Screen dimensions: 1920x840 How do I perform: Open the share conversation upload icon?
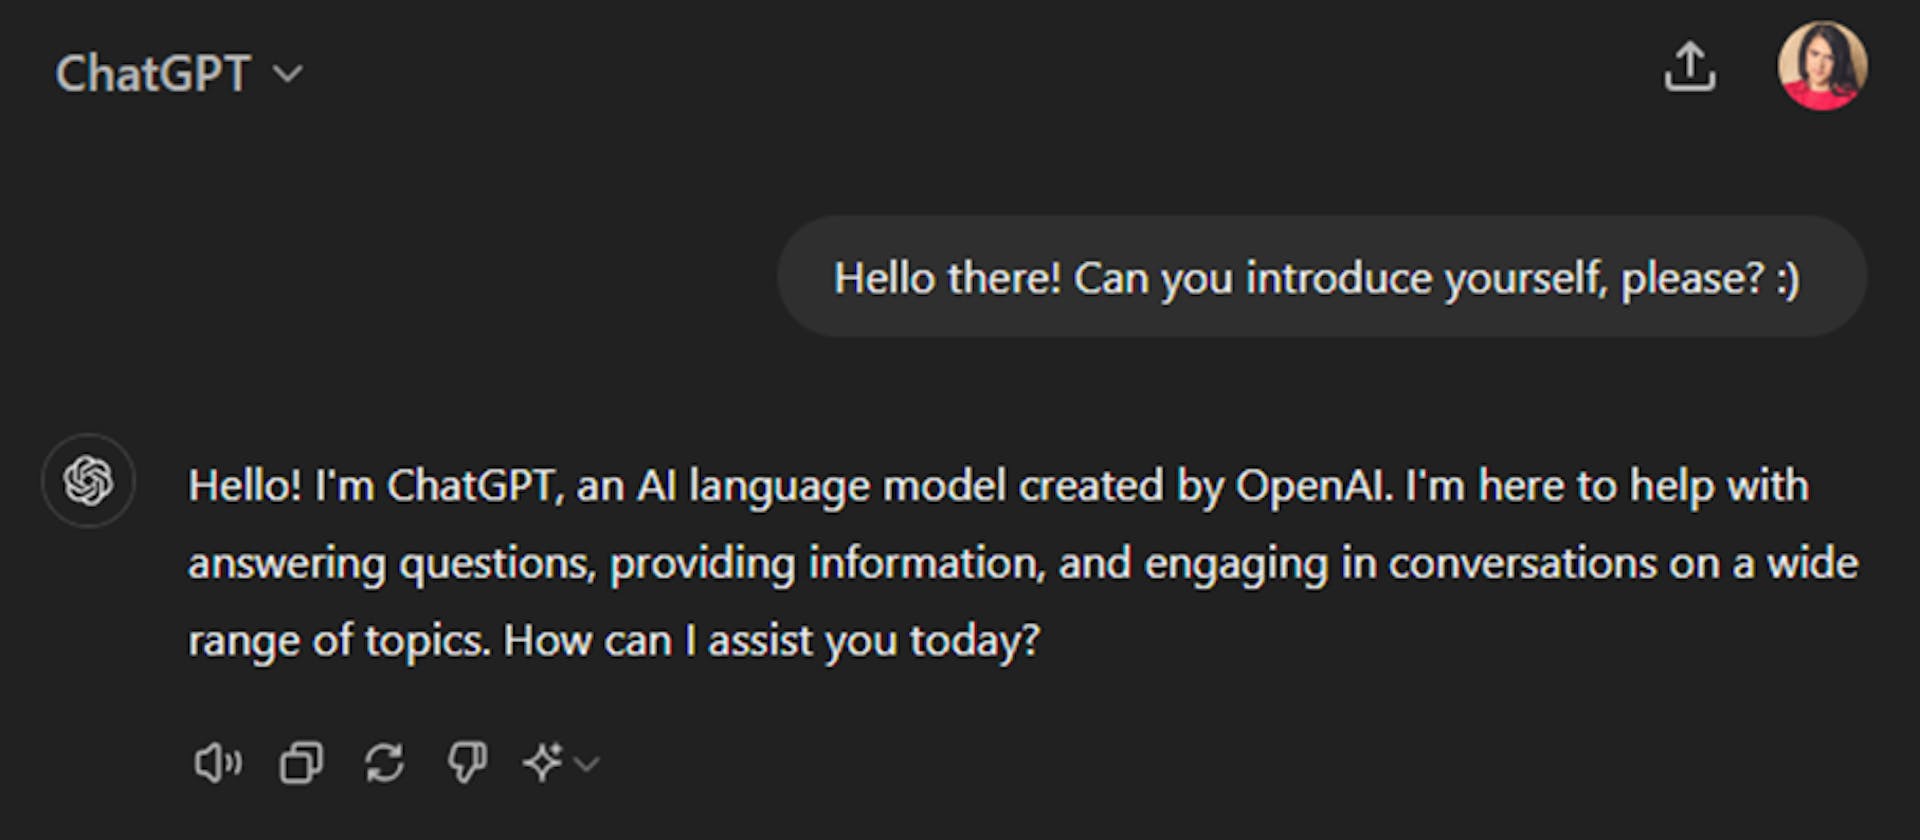[x=1690, y=67]
